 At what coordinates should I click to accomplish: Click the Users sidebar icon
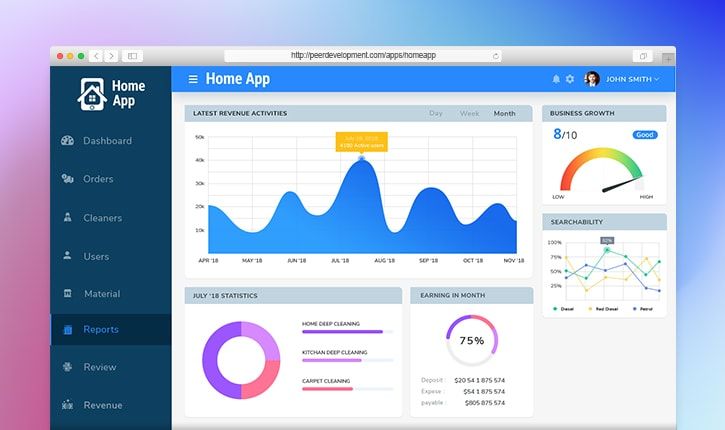pos(68,255)
